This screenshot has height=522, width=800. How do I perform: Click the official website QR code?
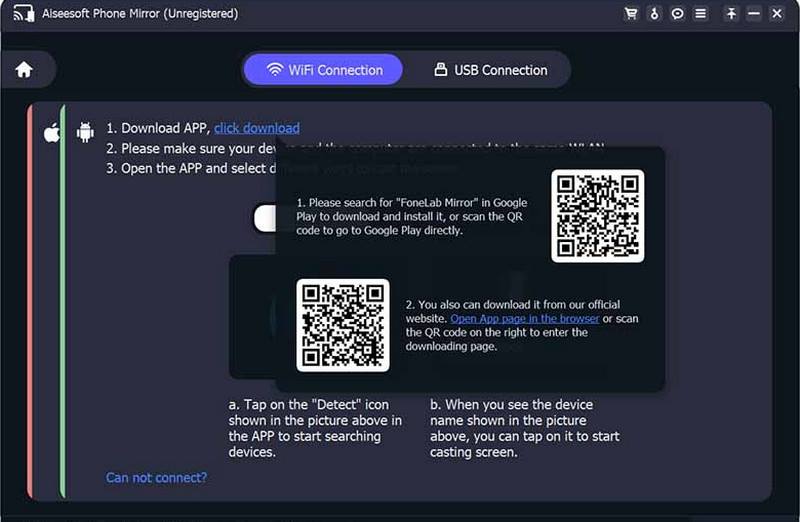pyautogui.click(x=343, y=325)
